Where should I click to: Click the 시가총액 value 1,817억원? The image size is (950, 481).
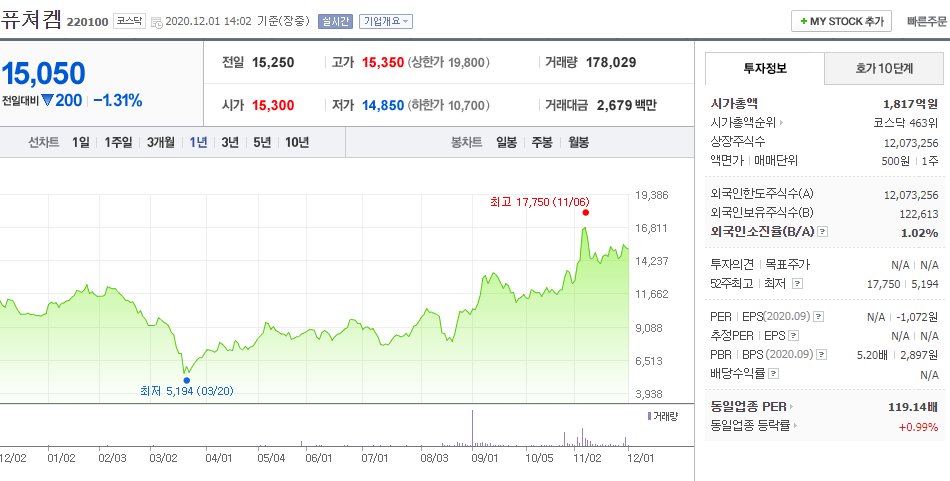coord(911,104)
